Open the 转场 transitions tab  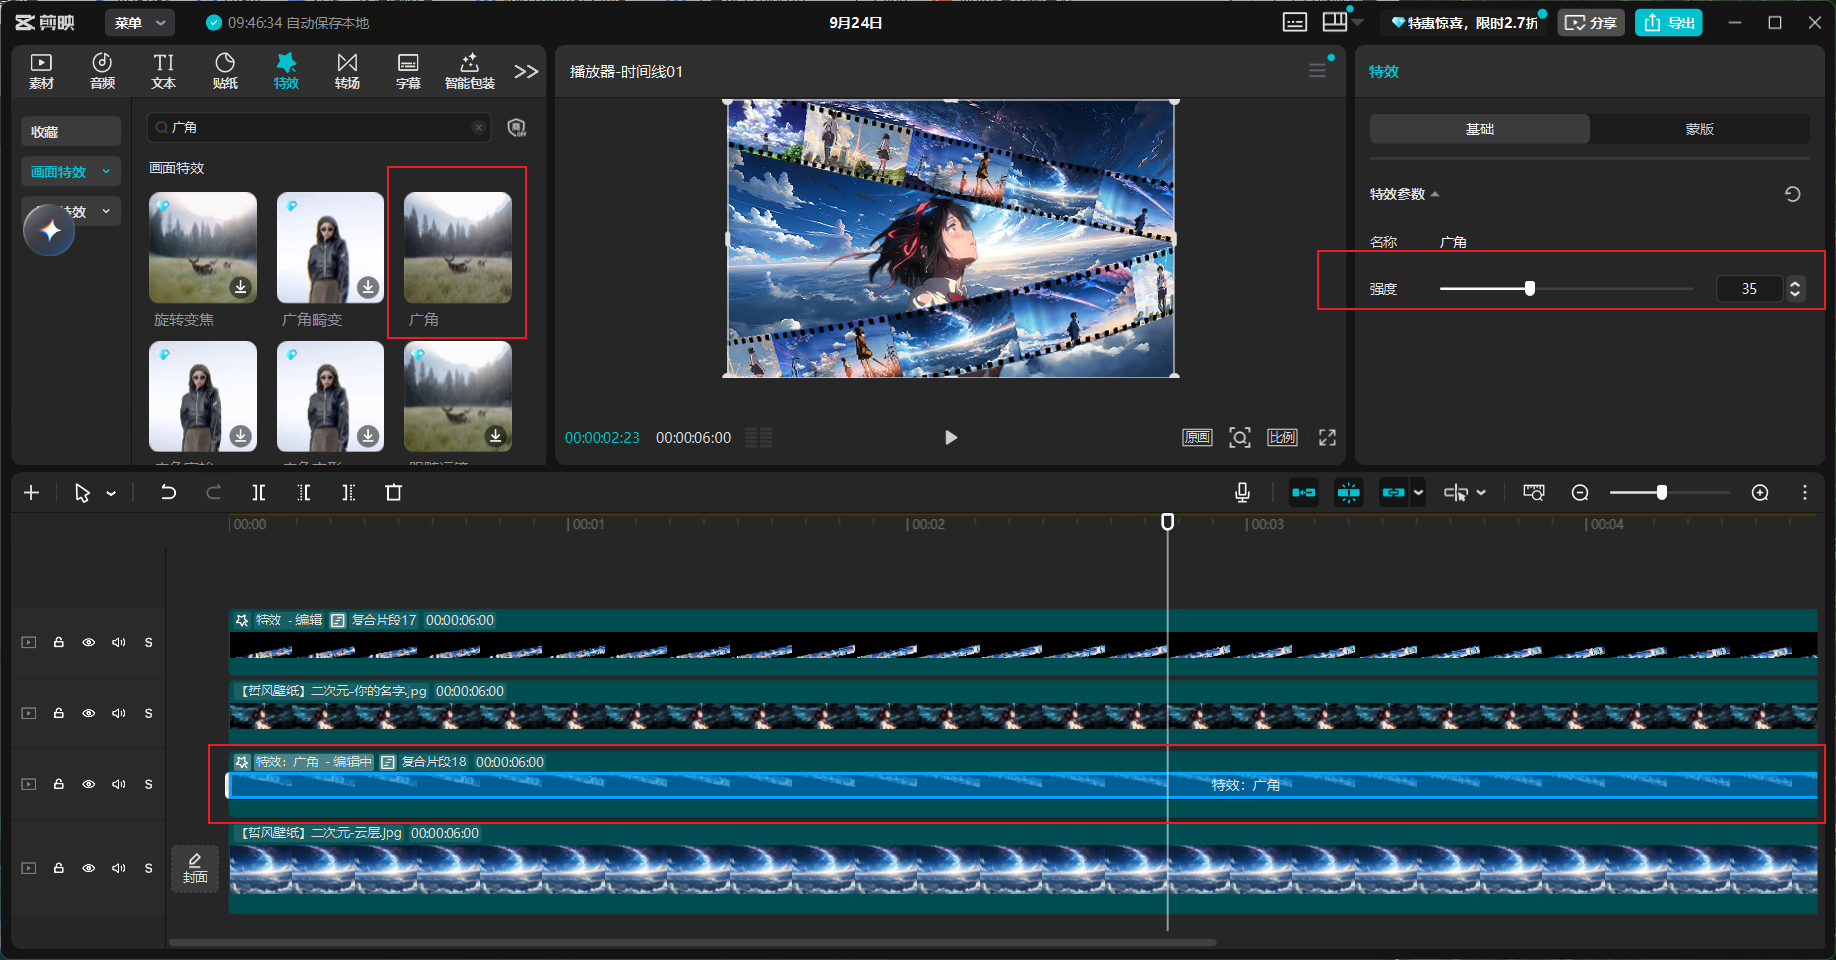347,72
